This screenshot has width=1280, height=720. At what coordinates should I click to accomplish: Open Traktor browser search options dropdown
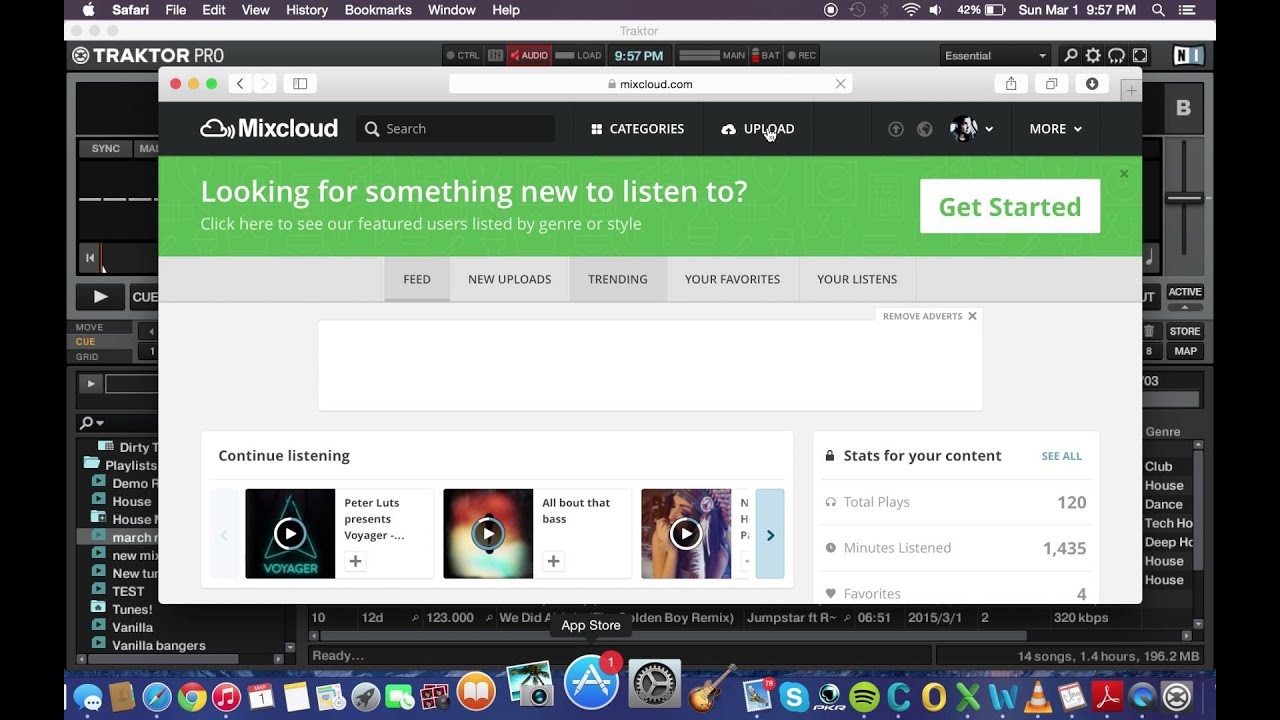[x=93, y=423]
